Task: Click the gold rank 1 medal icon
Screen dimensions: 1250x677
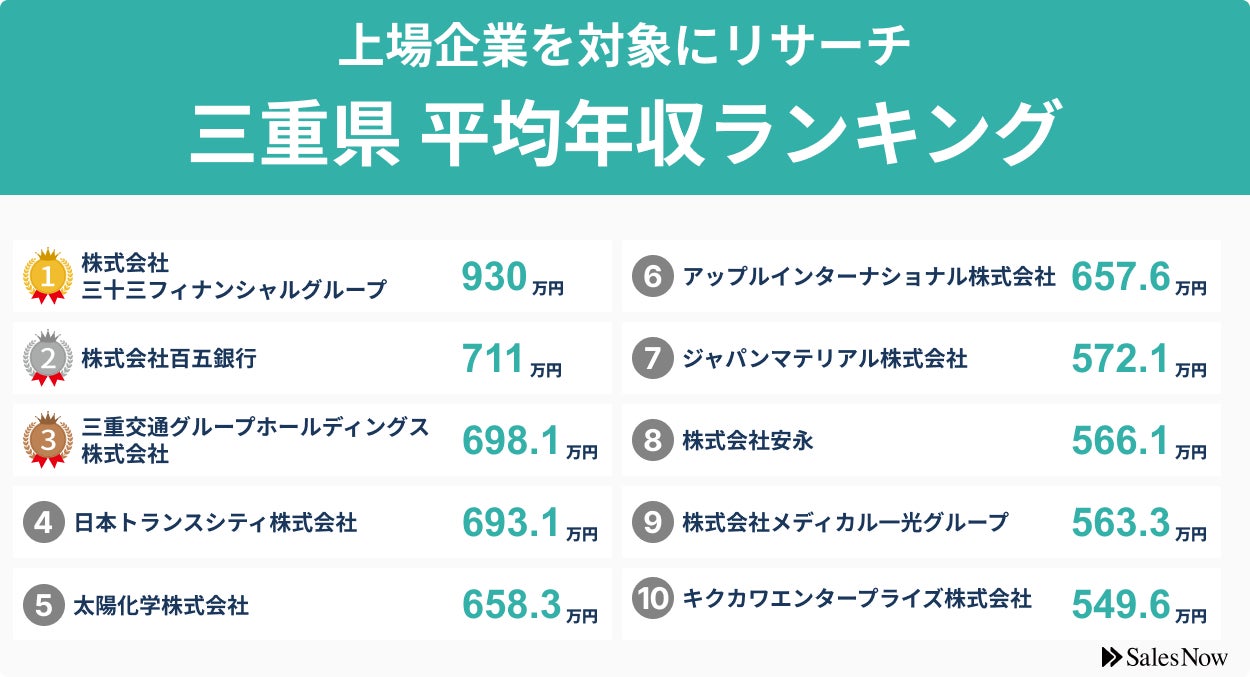Action: coord(47,276)
